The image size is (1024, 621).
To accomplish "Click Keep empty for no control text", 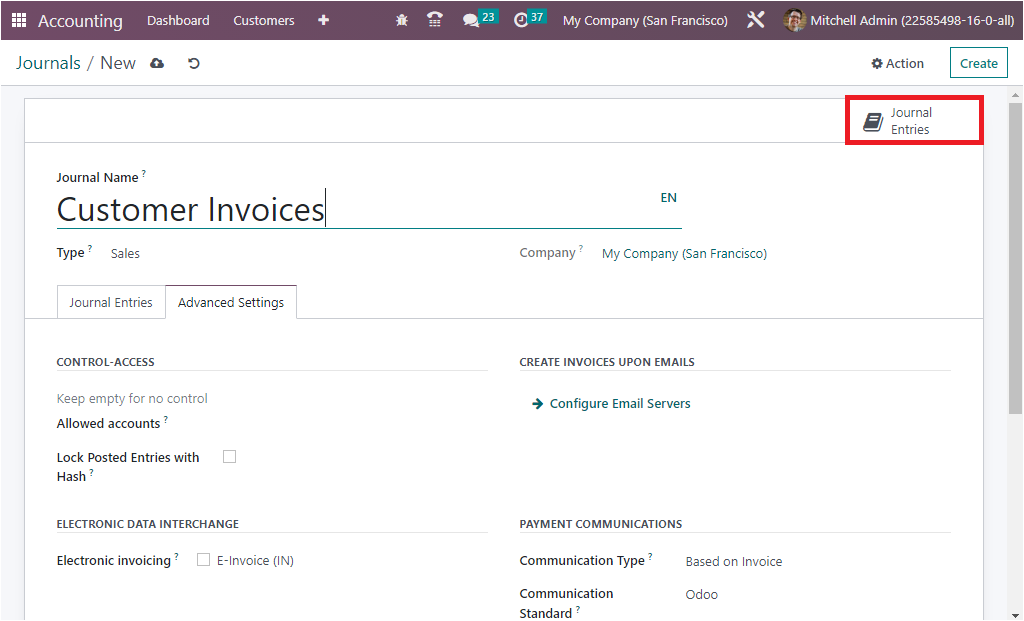I will (132, 398).
